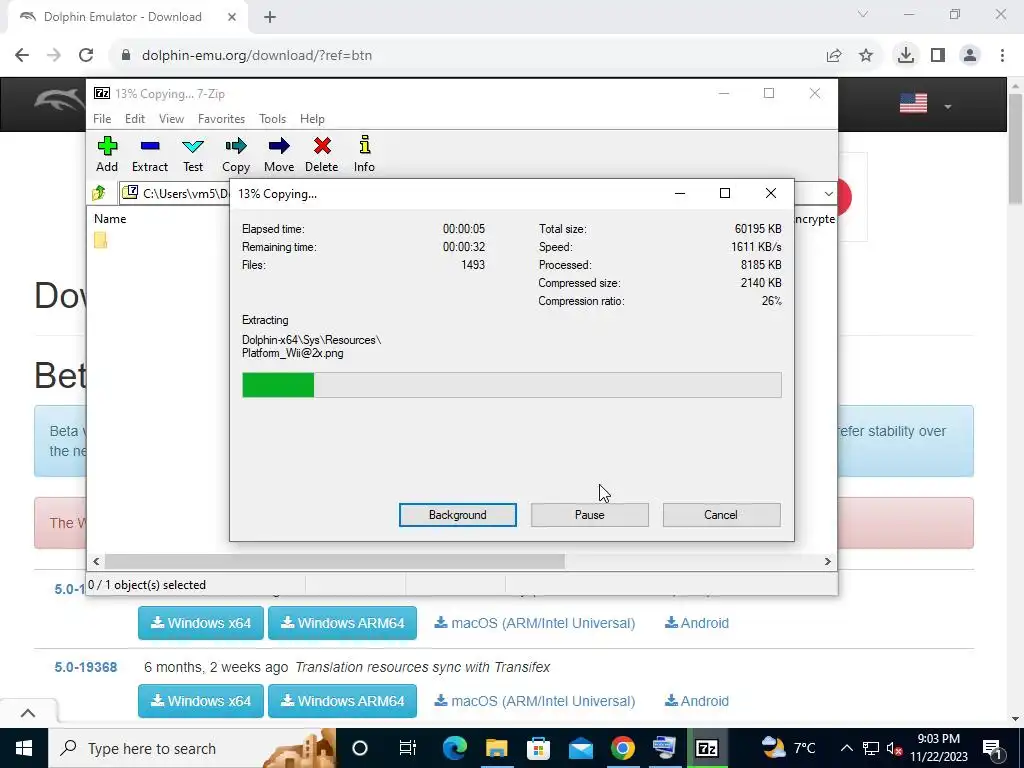Viewport: 1024px width, 768px height.
Task: Click the Test toolbar icon in 7-Zip
Action: click(x=193, y=154)
